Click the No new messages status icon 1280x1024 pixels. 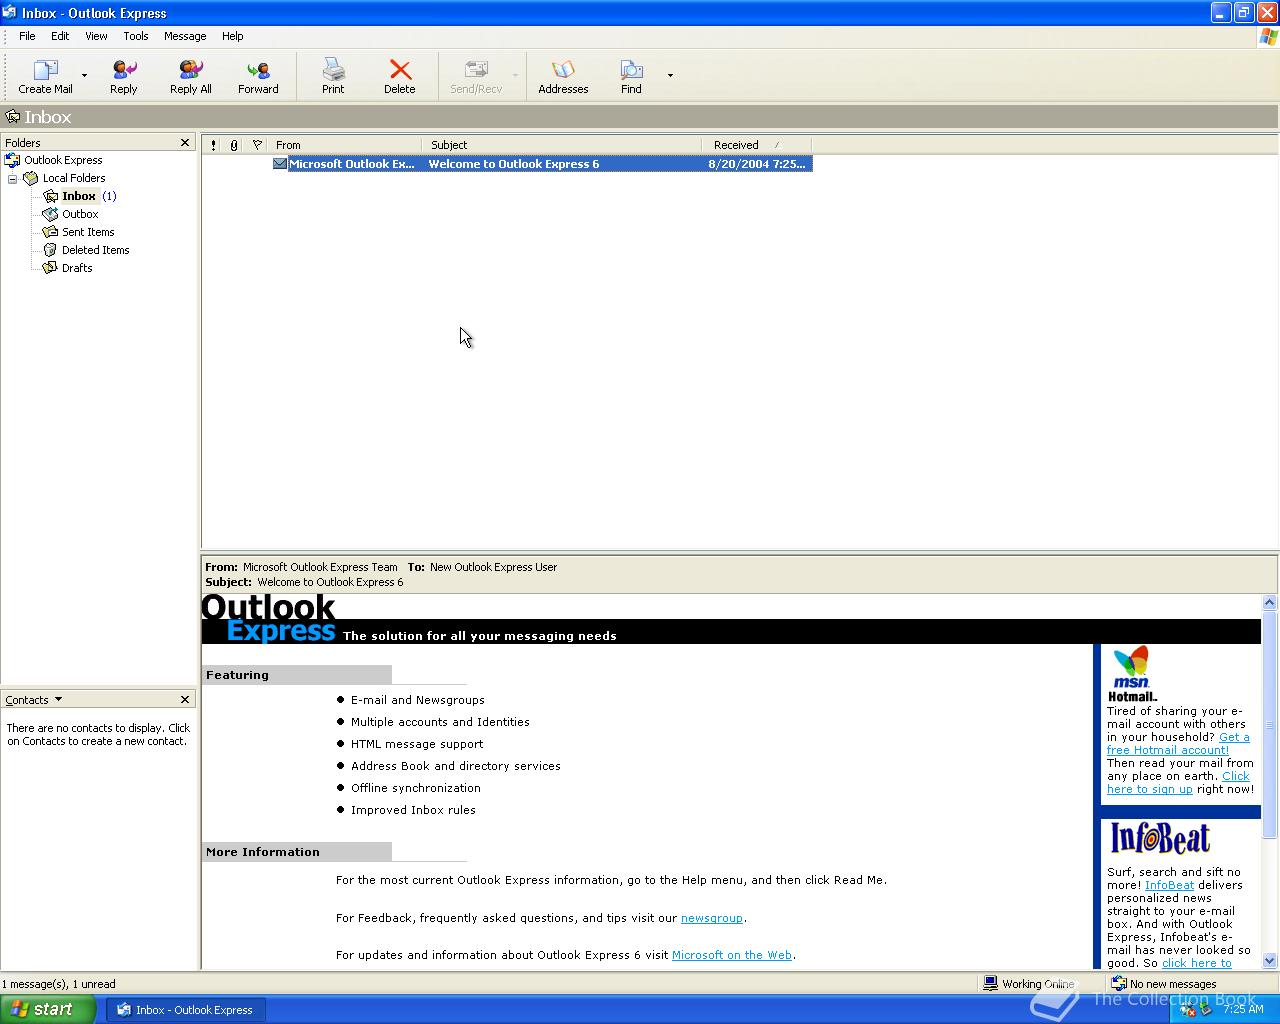(x=1119, y=984)
